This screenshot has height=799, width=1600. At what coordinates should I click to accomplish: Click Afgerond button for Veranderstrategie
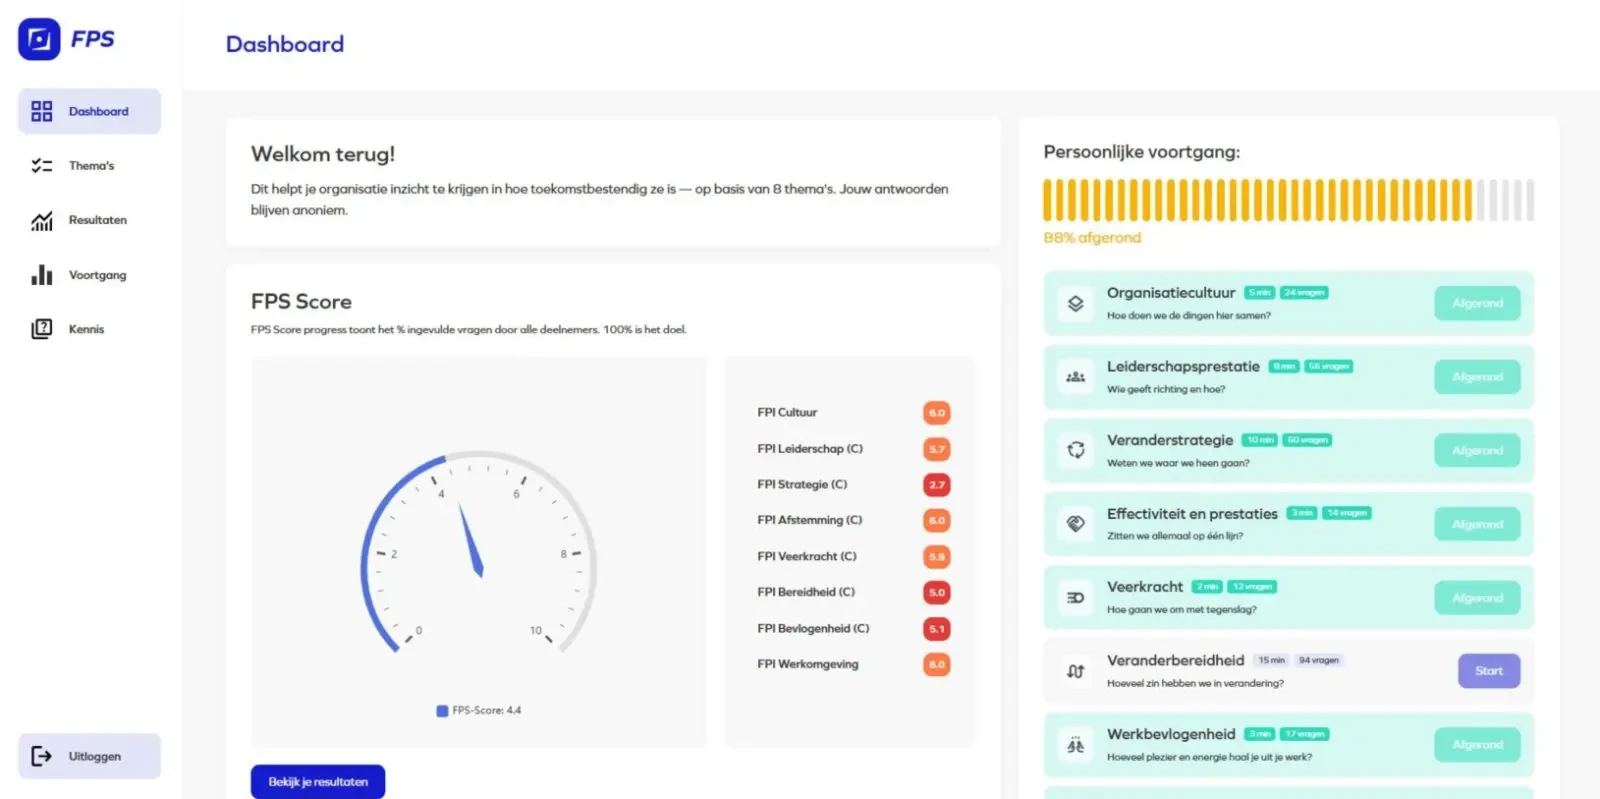click(x=1477, y=450)
